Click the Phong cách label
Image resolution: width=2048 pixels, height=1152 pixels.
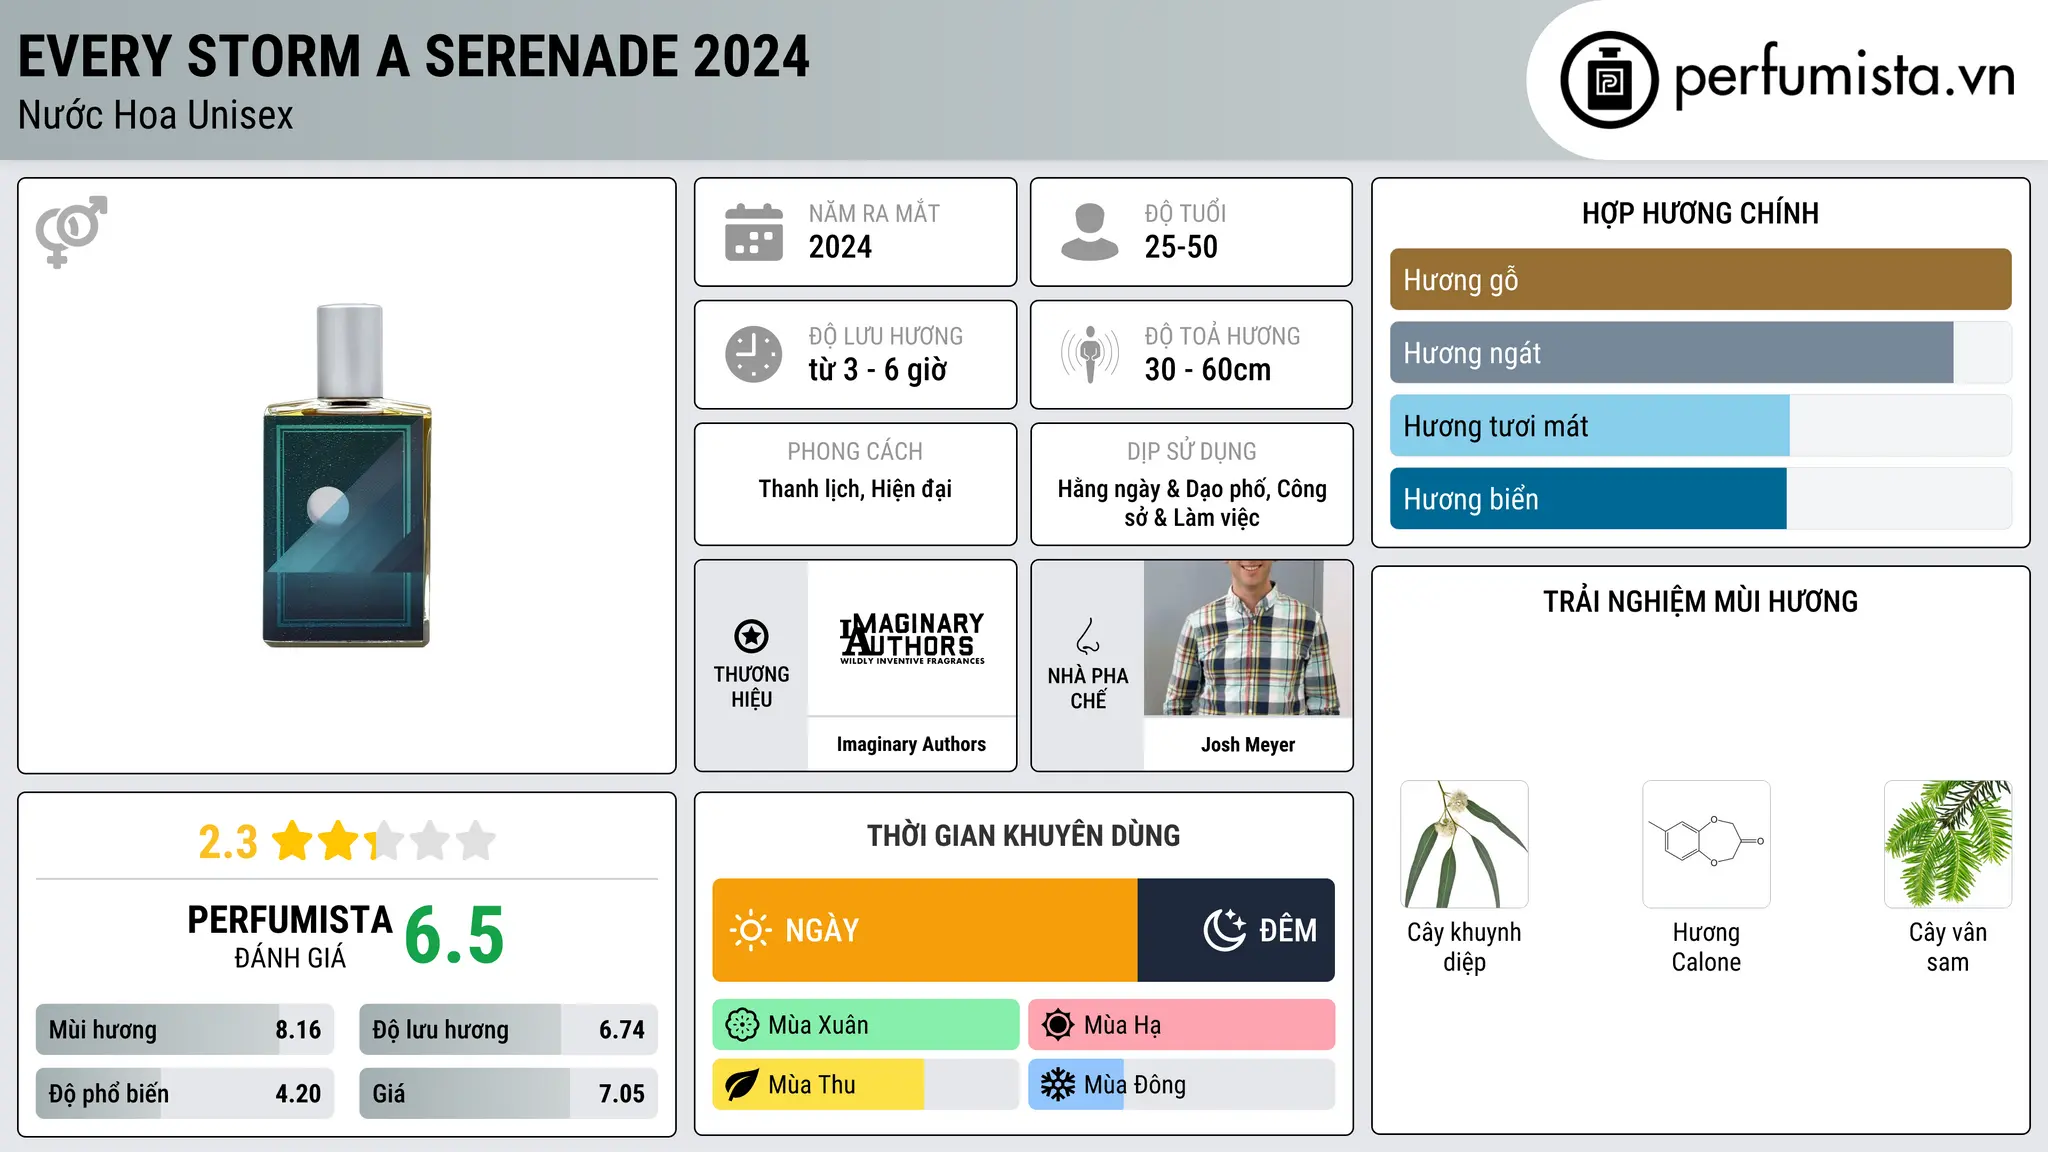[855, 452]
